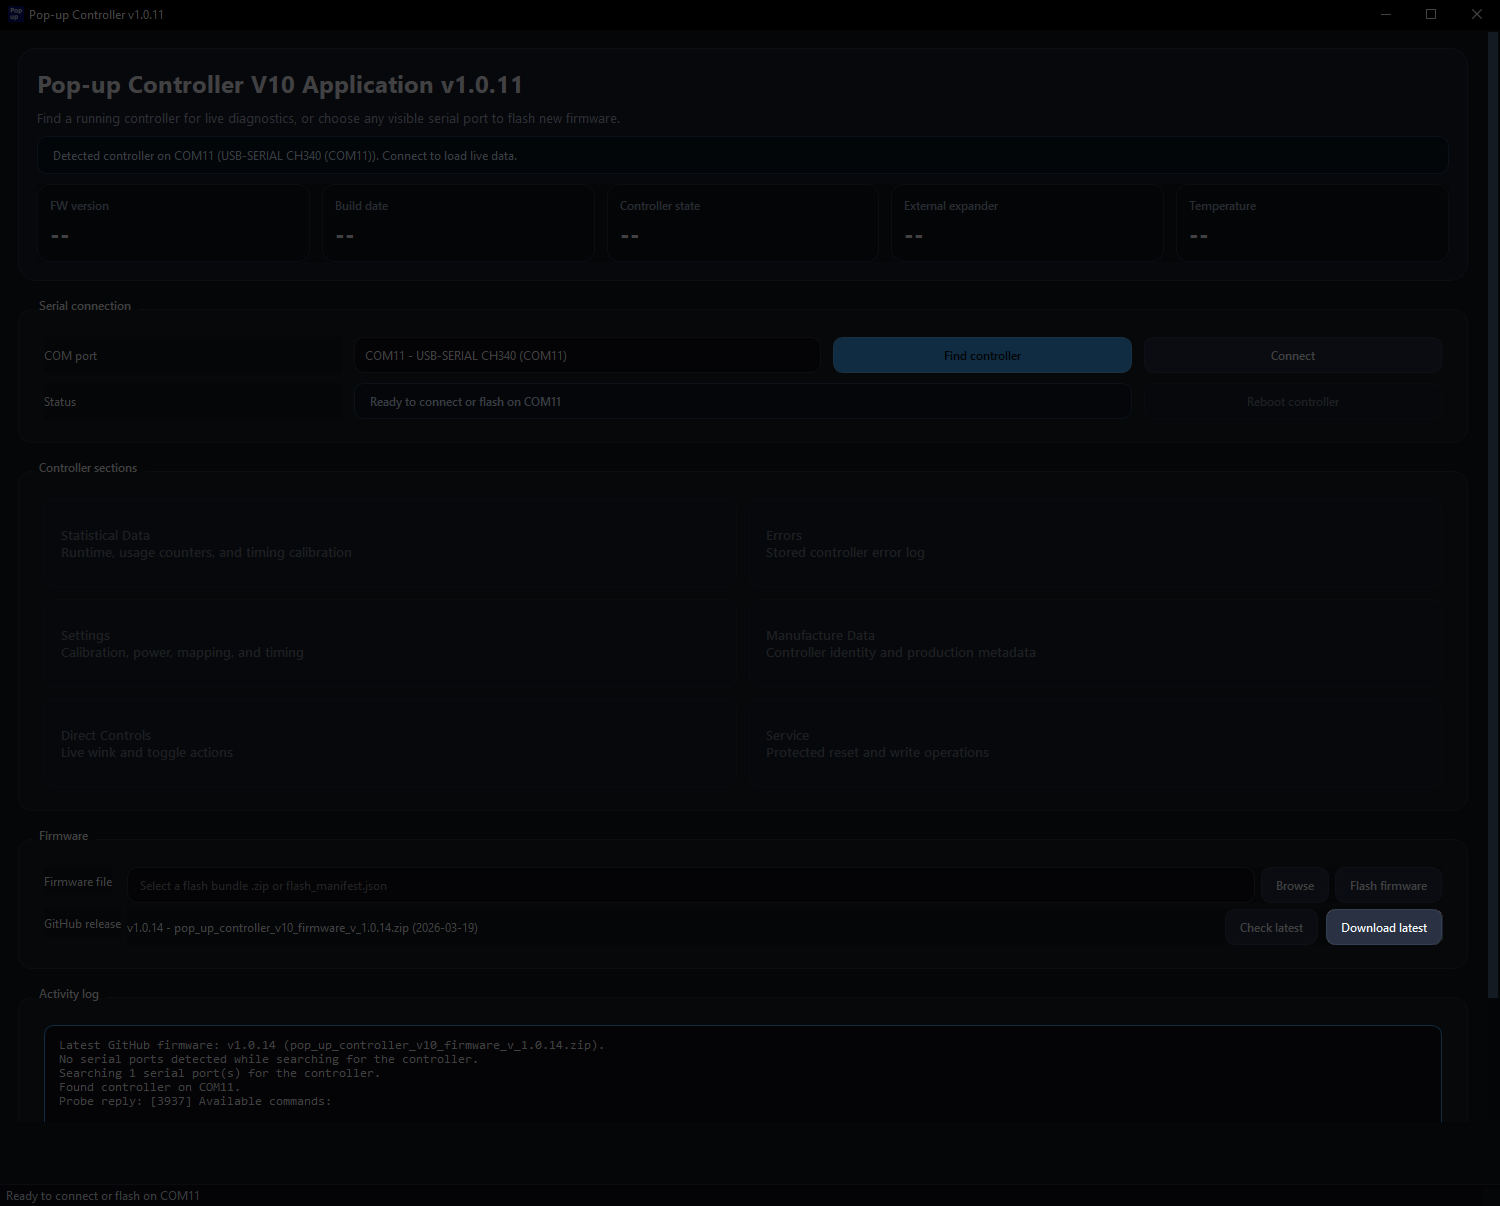Click the detected controller banner on COM11
The height and width of the screenshot is (1206, 1500).
click(742, 155)
